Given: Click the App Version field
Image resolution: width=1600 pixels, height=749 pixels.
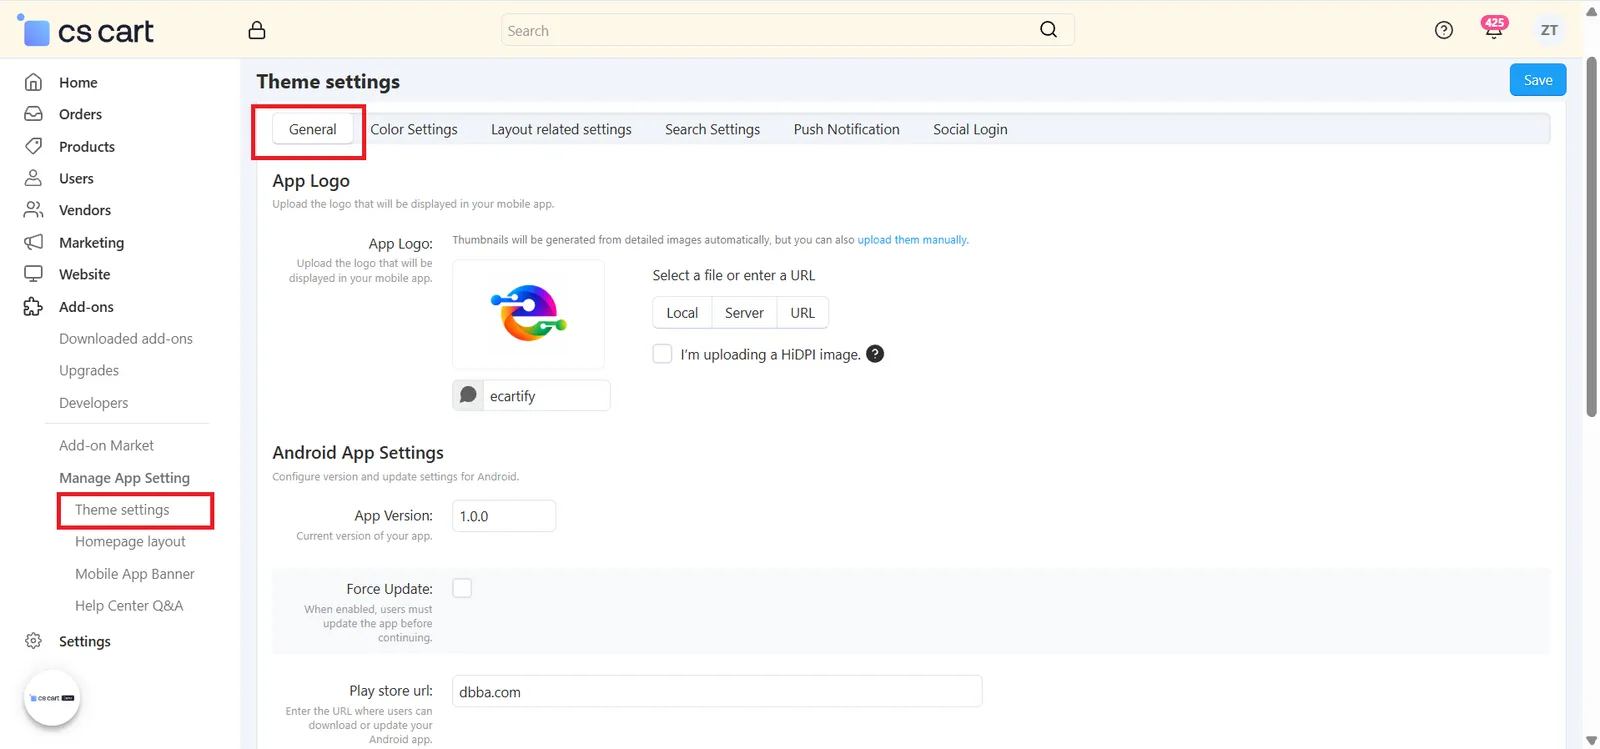Looking at the screenshot, I should pyautogui.click(x=504, y=516).
